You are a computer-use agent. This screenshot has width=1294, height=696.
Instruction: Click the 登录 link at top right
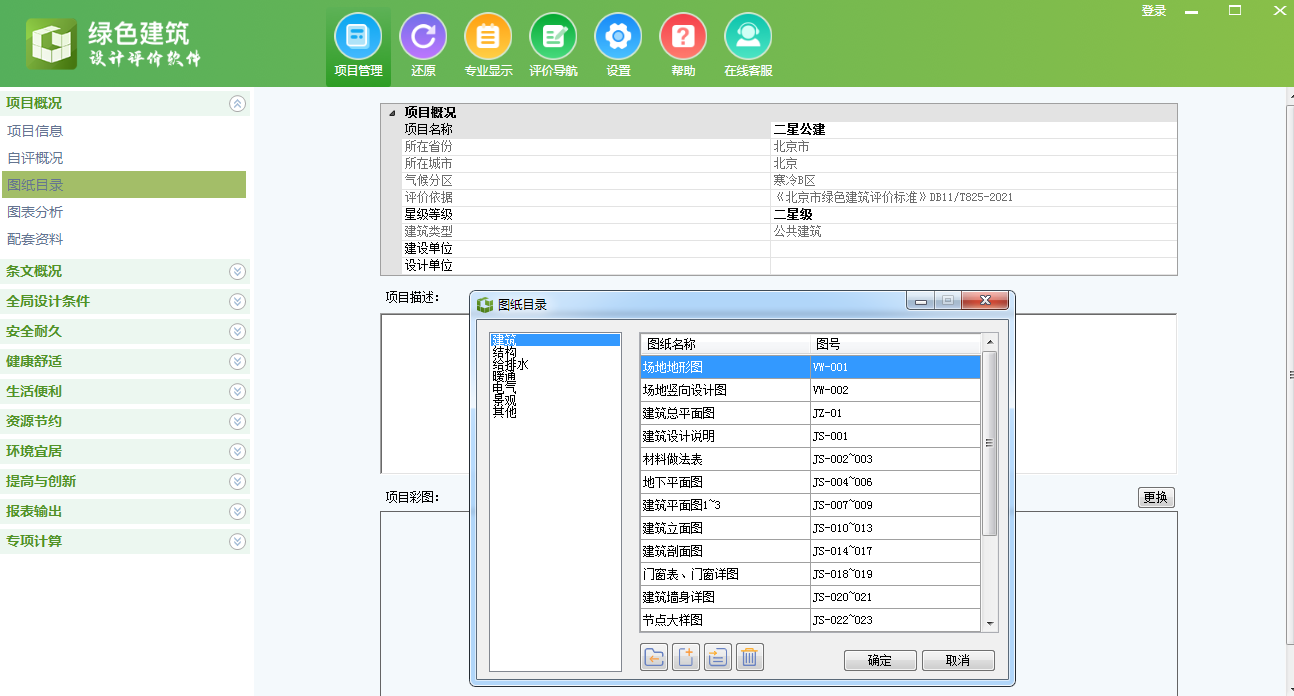(1154, 11)
